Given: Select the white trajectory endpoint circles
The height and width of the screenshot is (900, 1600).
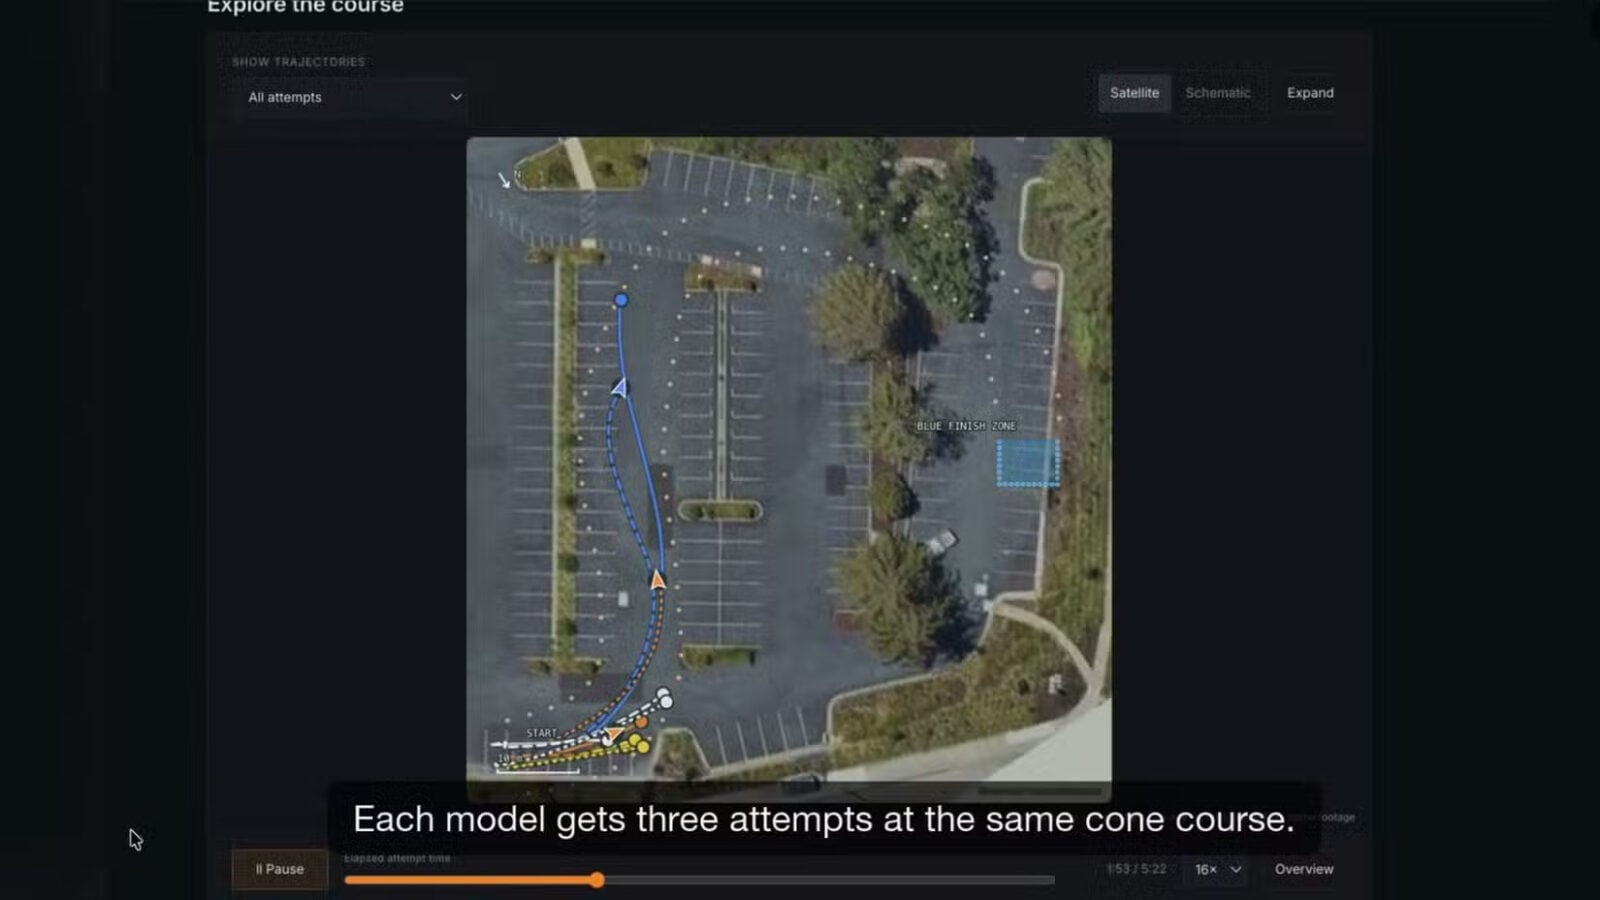Looking at the screenshot, I should pyautogui.click(x=664, y=698).
